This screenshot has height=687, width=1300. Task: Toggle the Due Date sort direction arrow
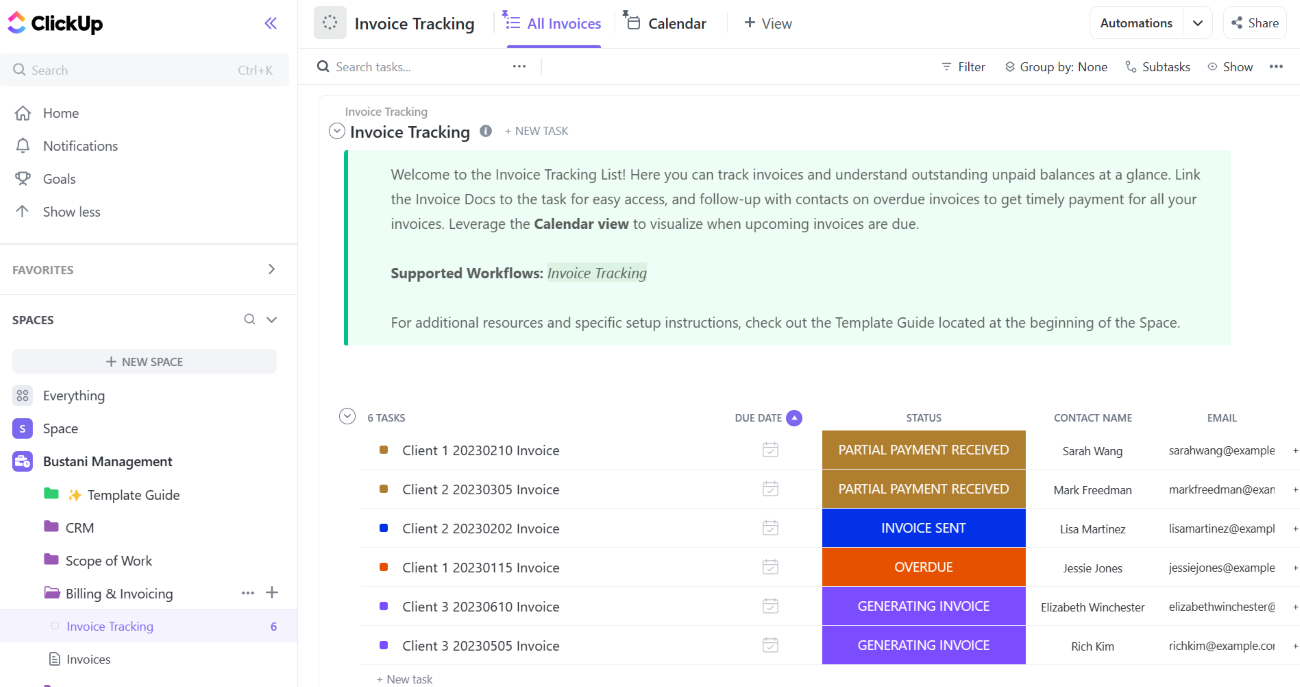[x=794, y=417]
